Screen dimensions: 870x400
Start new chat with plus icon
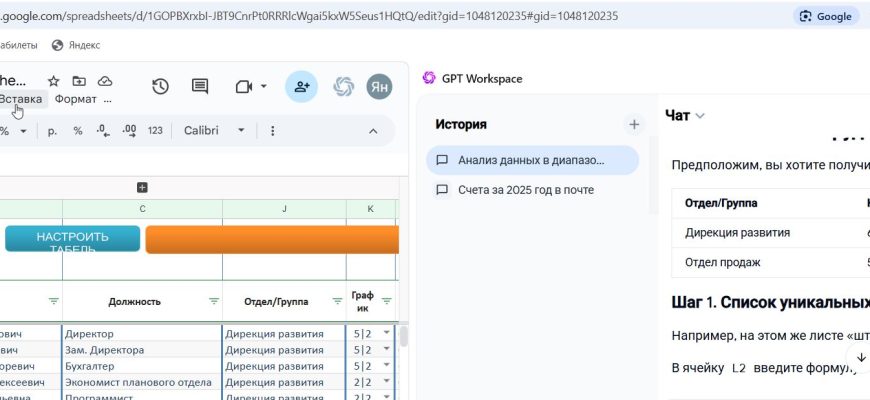[x=633, y=125]
